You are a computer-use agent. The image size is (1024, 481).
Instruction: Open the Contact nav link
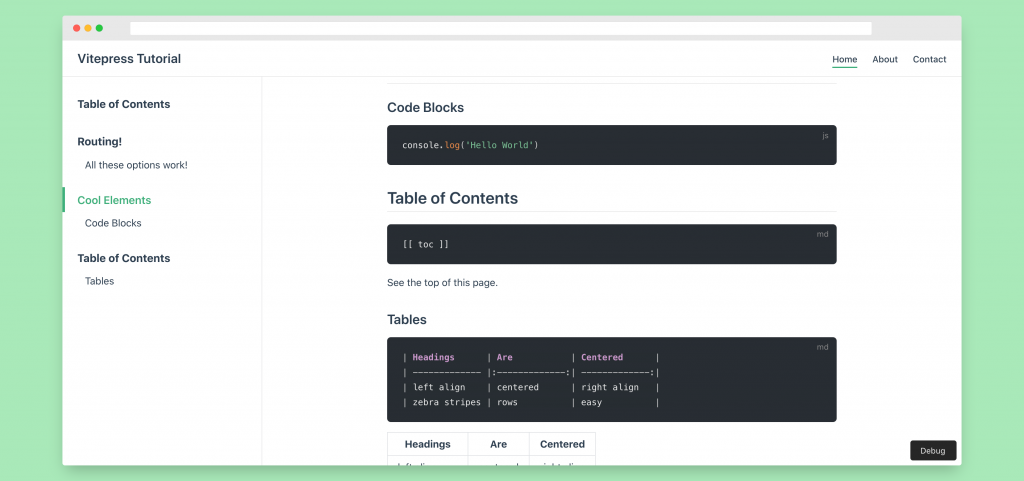929,59
